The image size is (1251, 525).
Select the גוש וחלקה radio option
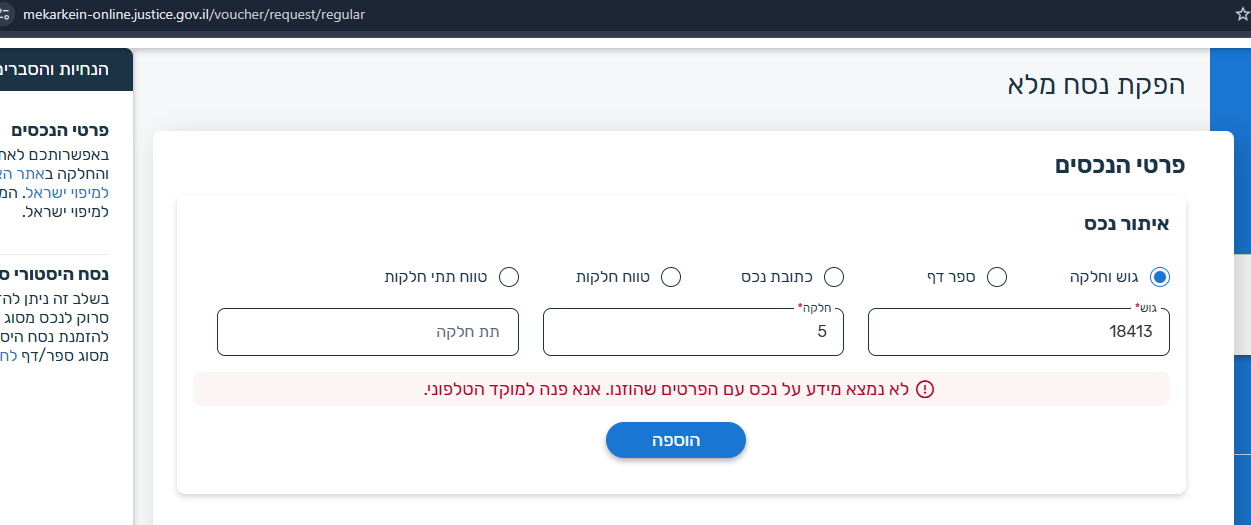[x=1160, y=277]
